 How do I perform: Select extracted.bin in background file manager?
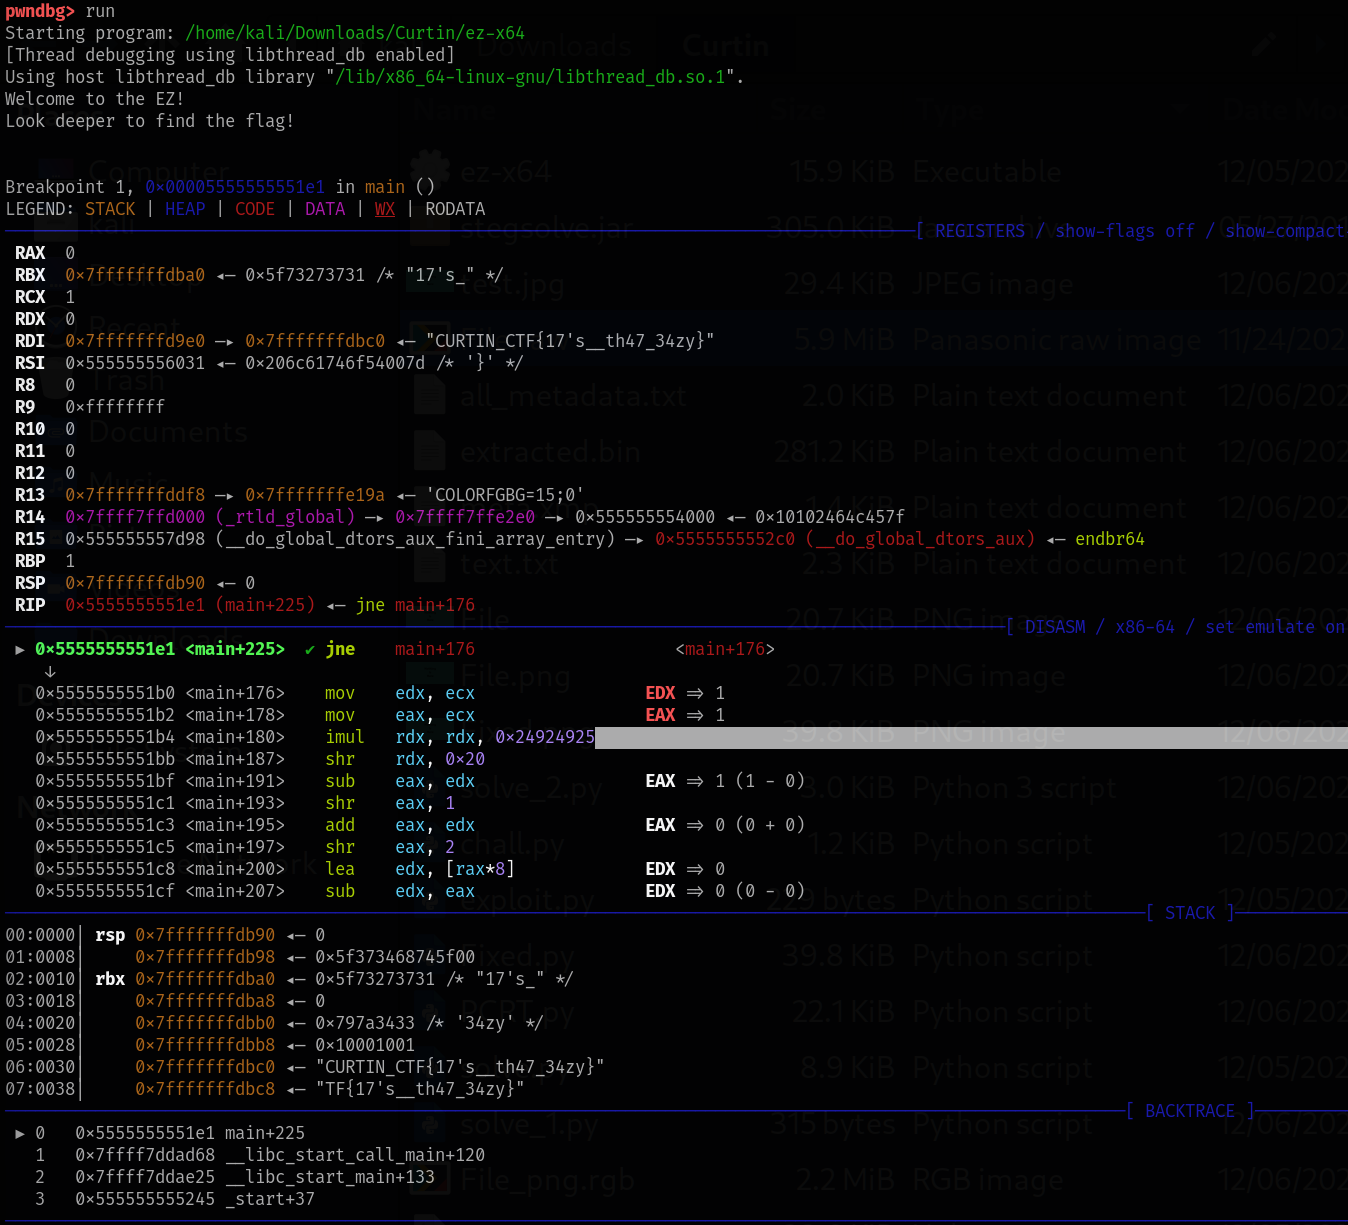[x=550, y=452]
